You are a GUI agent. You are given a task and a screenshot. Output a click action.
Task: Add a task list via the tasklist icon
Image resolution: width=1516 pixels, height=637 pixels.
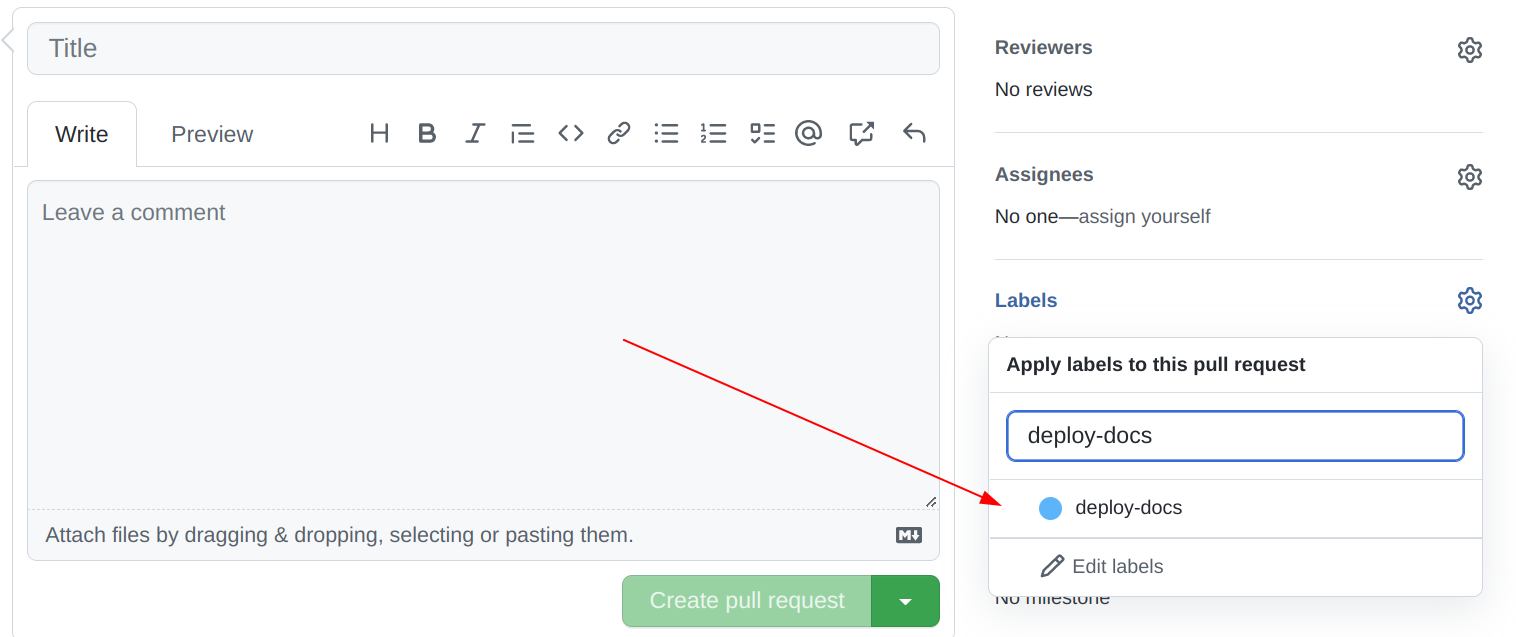pyautogui.click(x=762, y=133)
